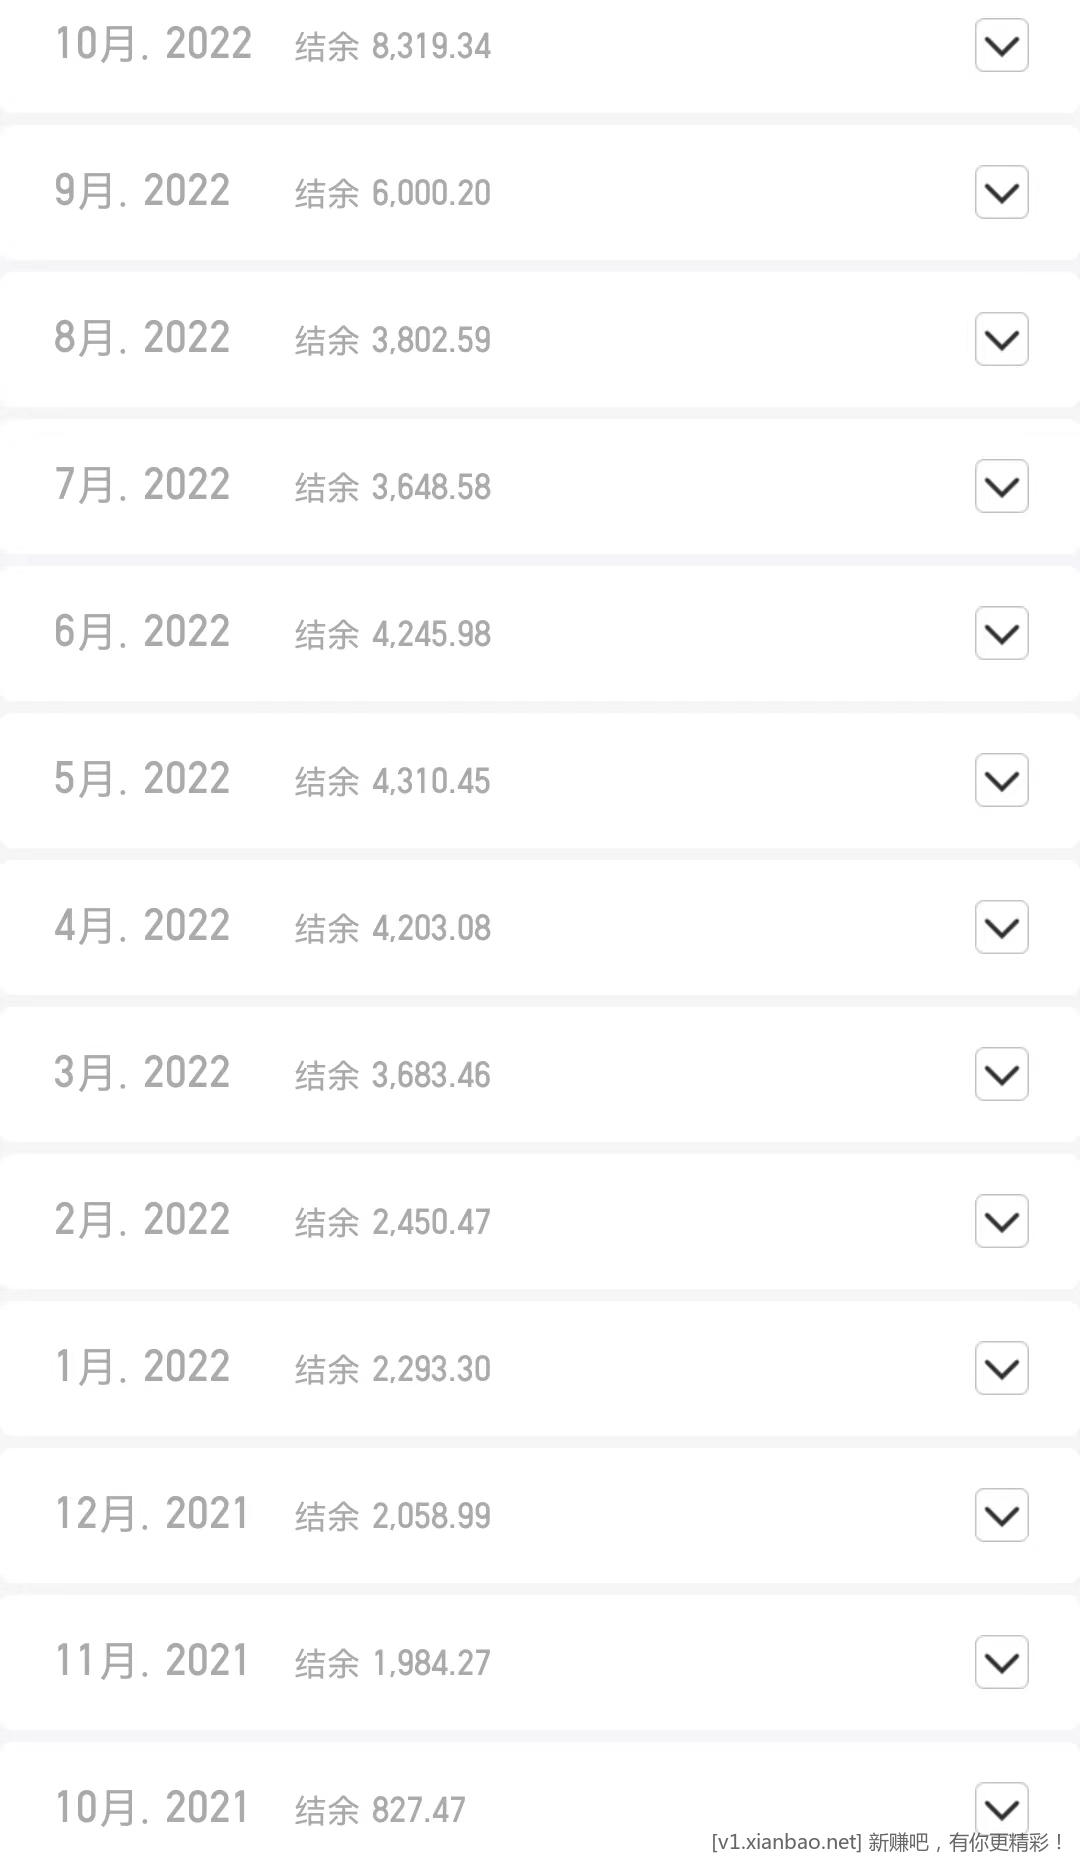Viewport: 1080px width, 1864px height.
Task: Open the 4月. 2022 expander arrow
Action: [x=1002, y=927]
